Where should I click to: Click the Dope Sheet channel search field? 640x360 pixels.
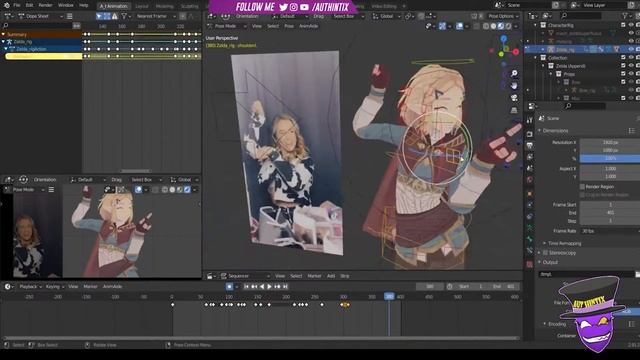[41, 25]
